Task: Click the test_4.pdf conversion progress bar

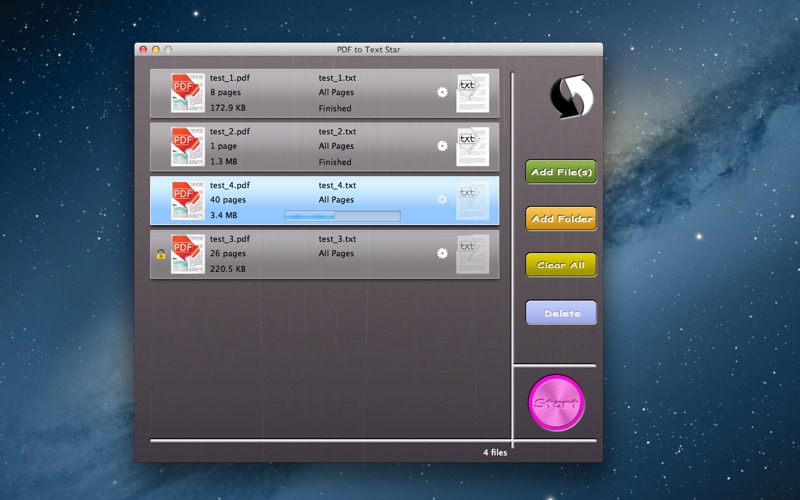Action: [342, 215]
